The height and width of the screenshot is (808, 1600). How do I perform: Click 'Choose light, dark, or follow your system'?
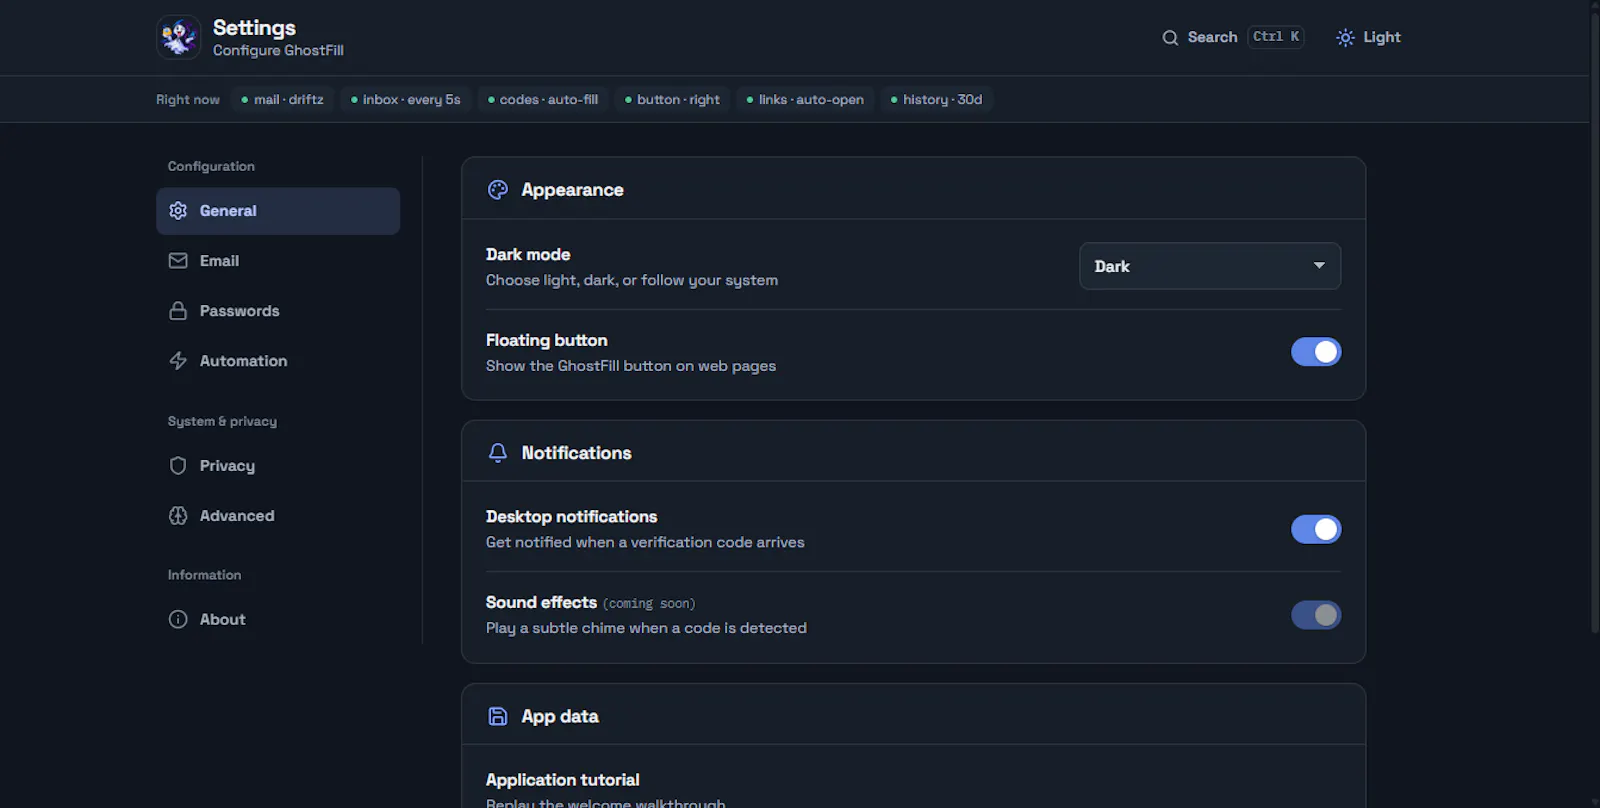tap(632, 281)
